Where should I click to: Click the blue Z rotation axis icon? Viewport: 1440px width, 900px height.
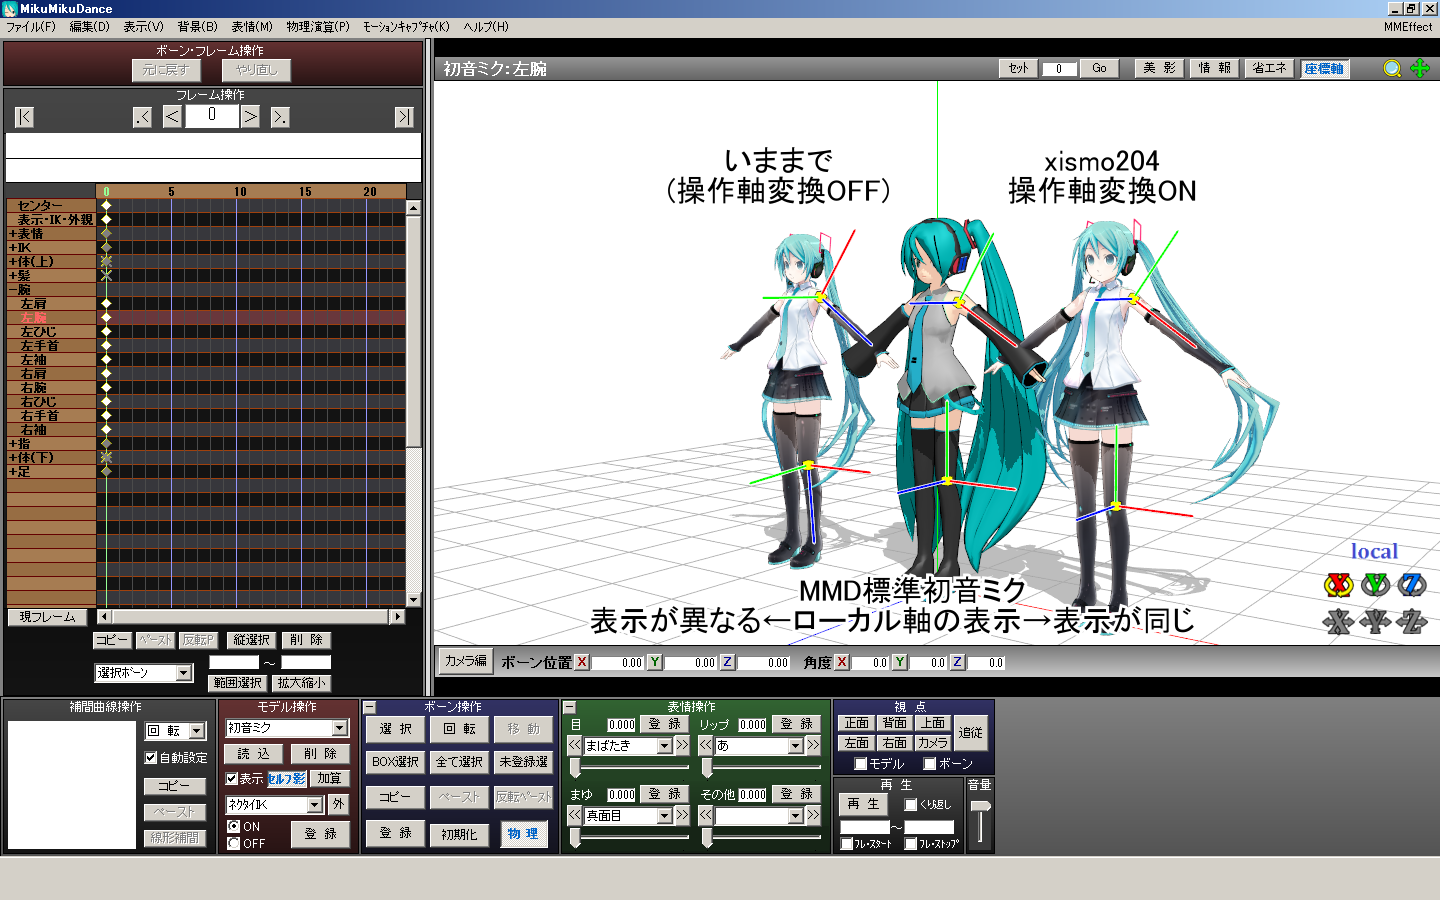1412,584
